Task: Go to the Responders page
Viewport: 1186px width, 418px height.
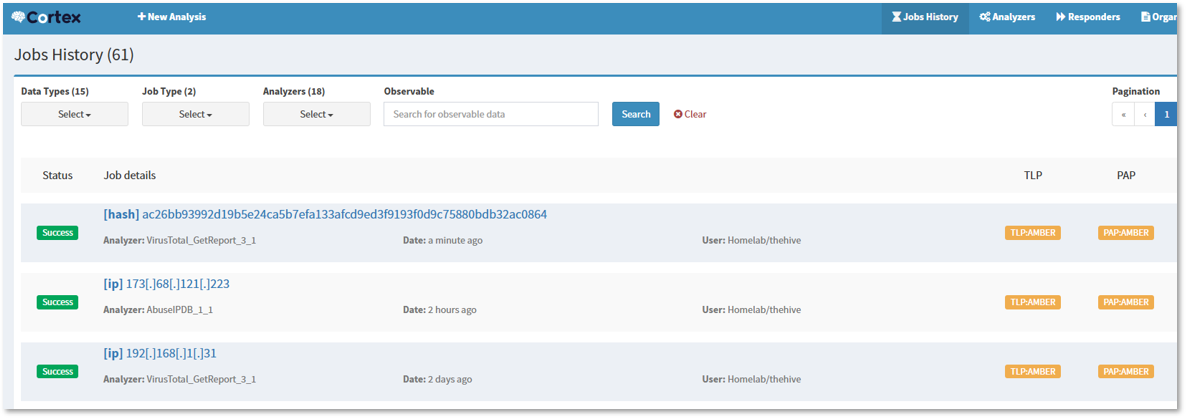Action: point(1087,17)
